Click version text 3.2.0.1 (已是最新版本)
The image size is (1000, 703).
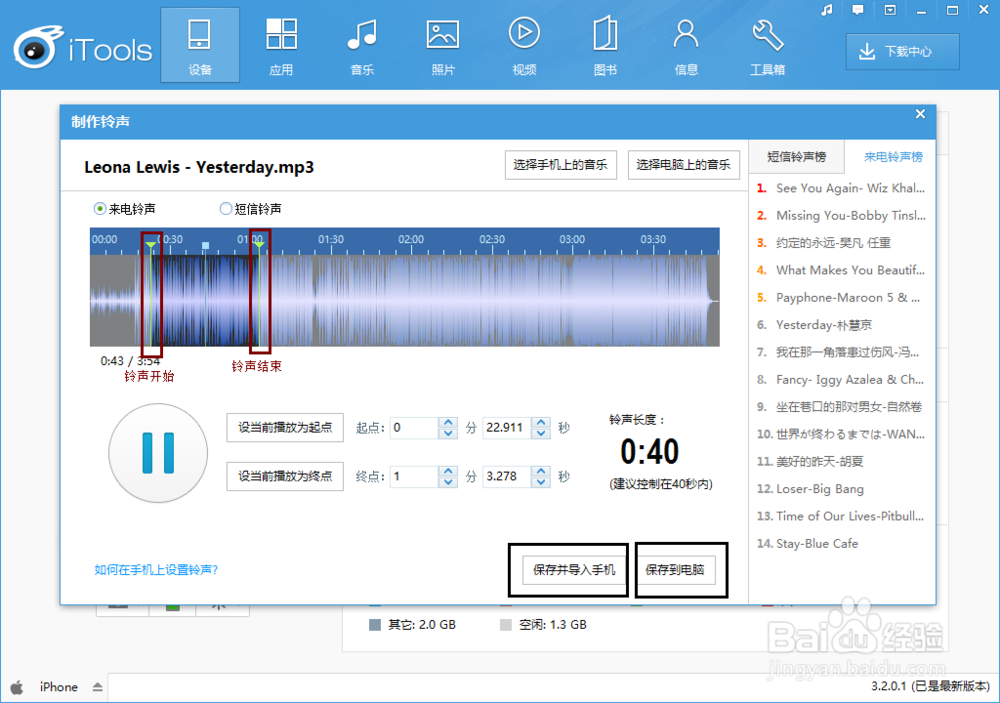point(930,686)
